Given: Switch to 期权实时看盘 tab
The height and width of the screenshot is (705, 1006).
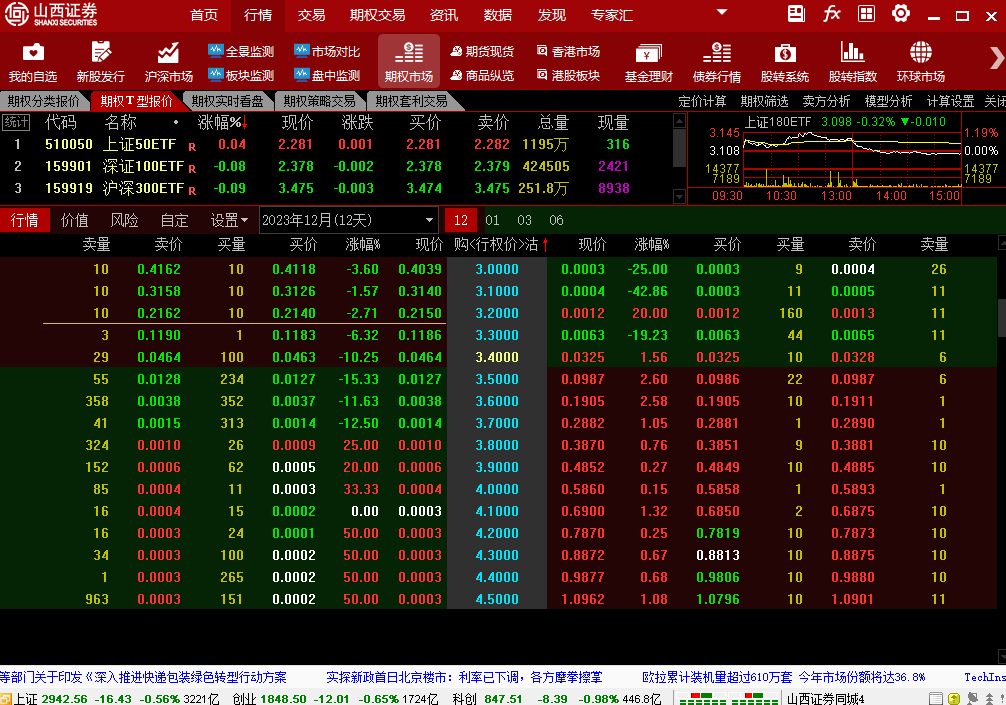Looking at the screenshot, I should pyautogui.click(x=227, y=101).
